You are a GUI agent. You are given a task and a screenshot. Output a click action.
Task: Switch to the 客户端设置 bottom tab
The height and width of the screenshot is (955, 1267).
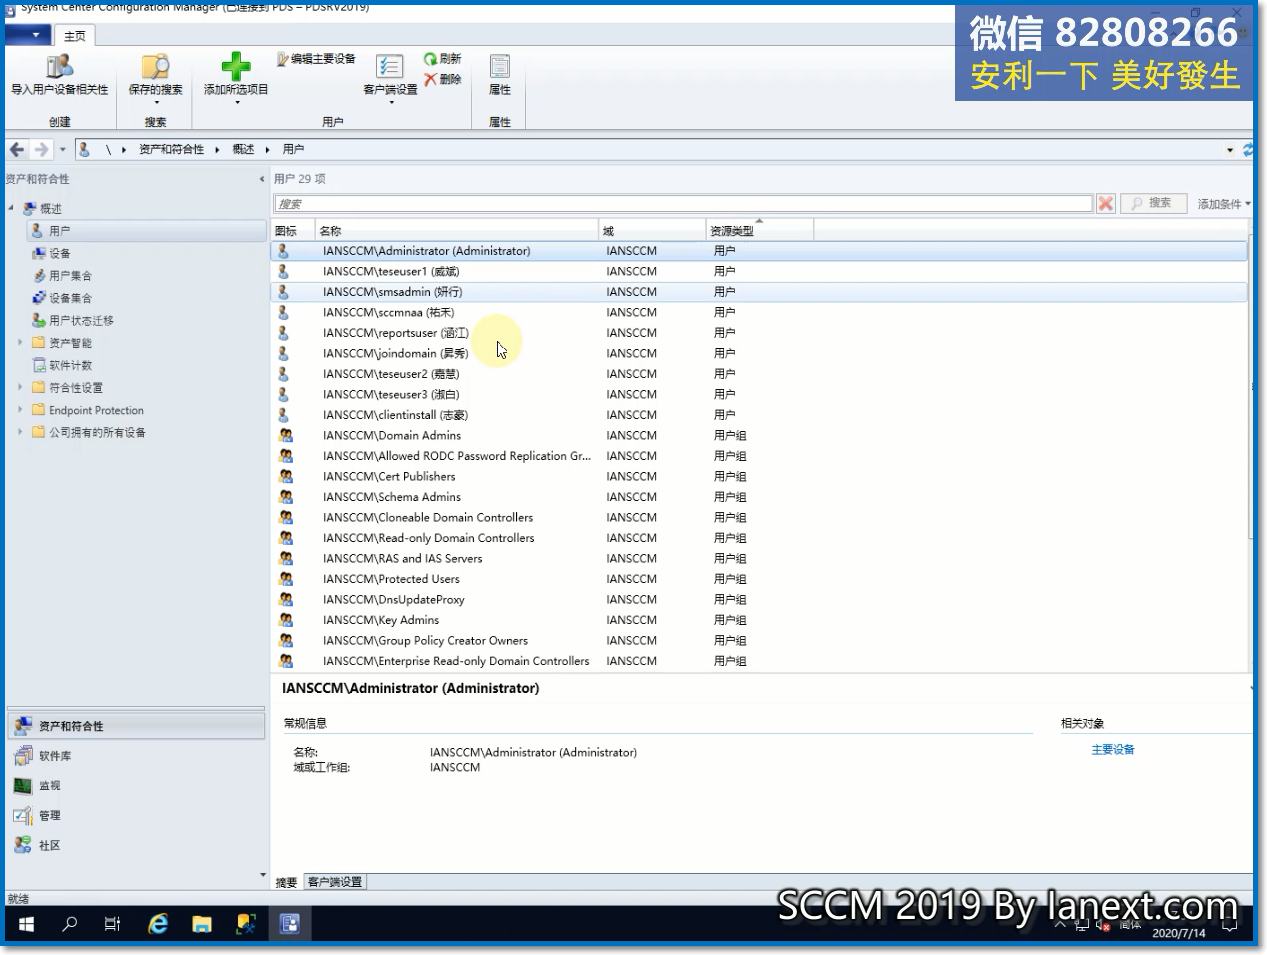[335, 882]
